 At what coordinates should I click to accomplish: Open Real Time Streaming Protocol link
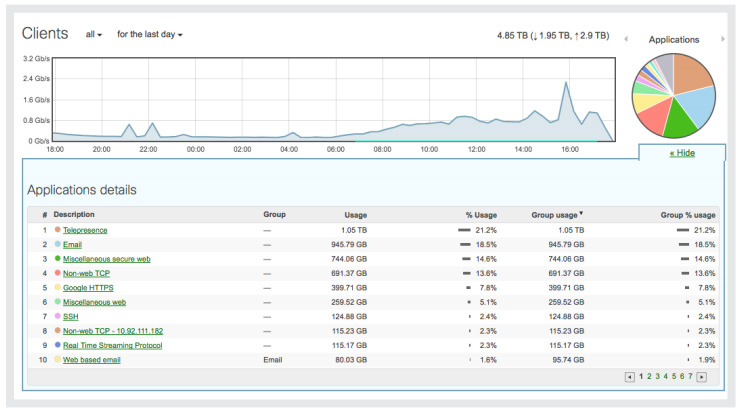point(113,345)
